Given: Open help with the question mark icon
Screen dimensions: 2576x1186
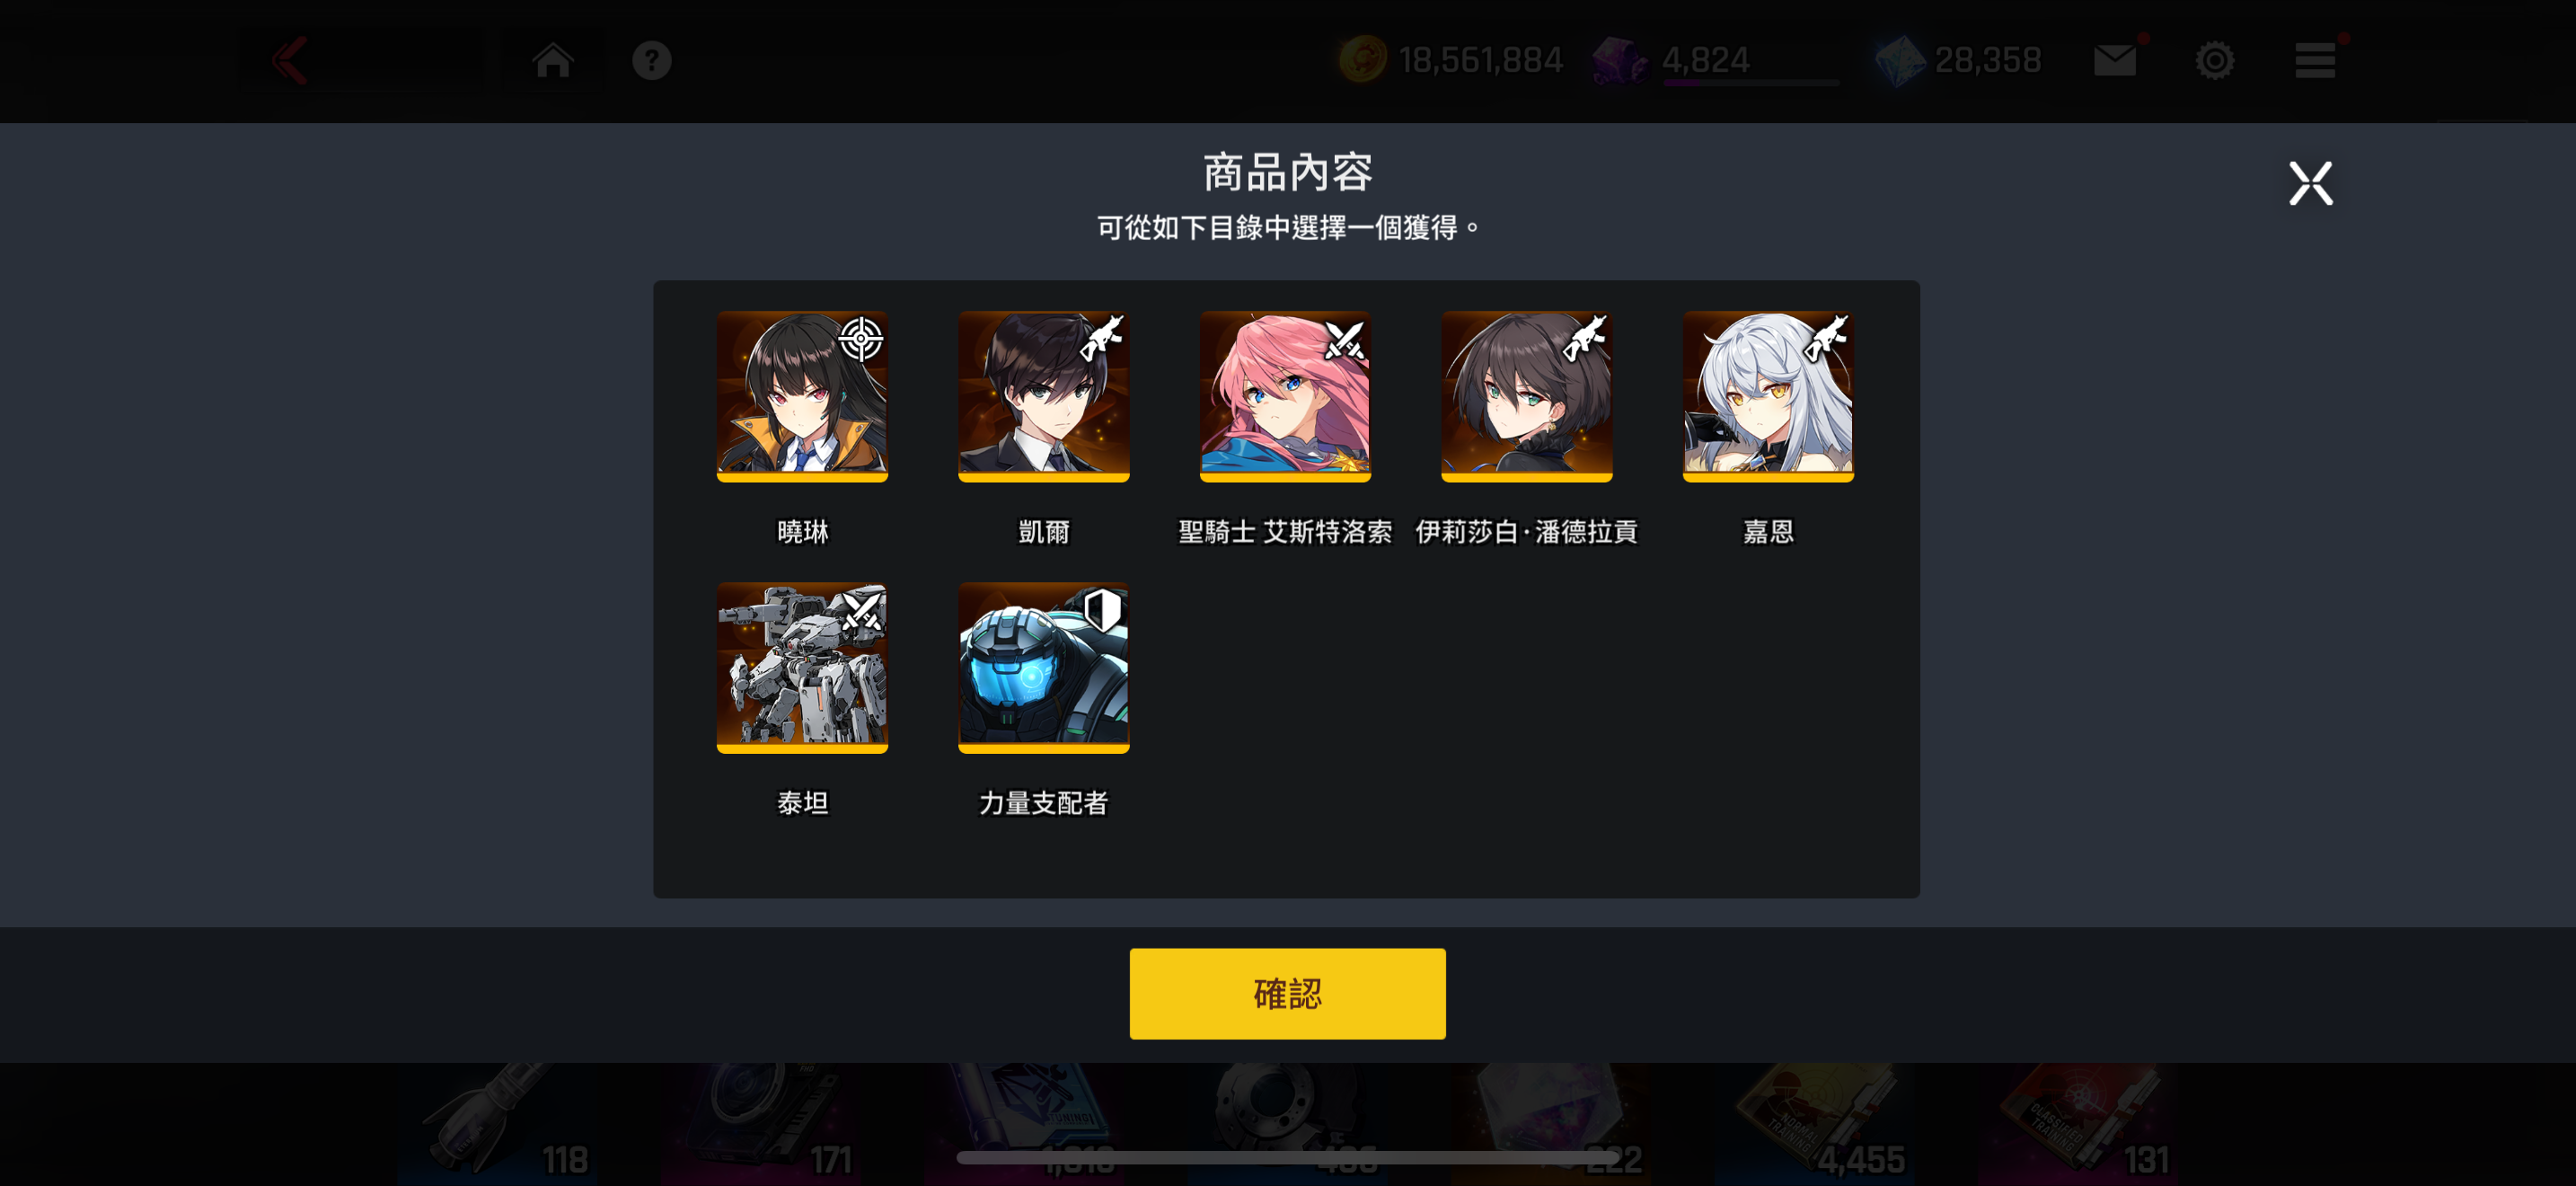Looking at the screenshot, I should point(651,60).
